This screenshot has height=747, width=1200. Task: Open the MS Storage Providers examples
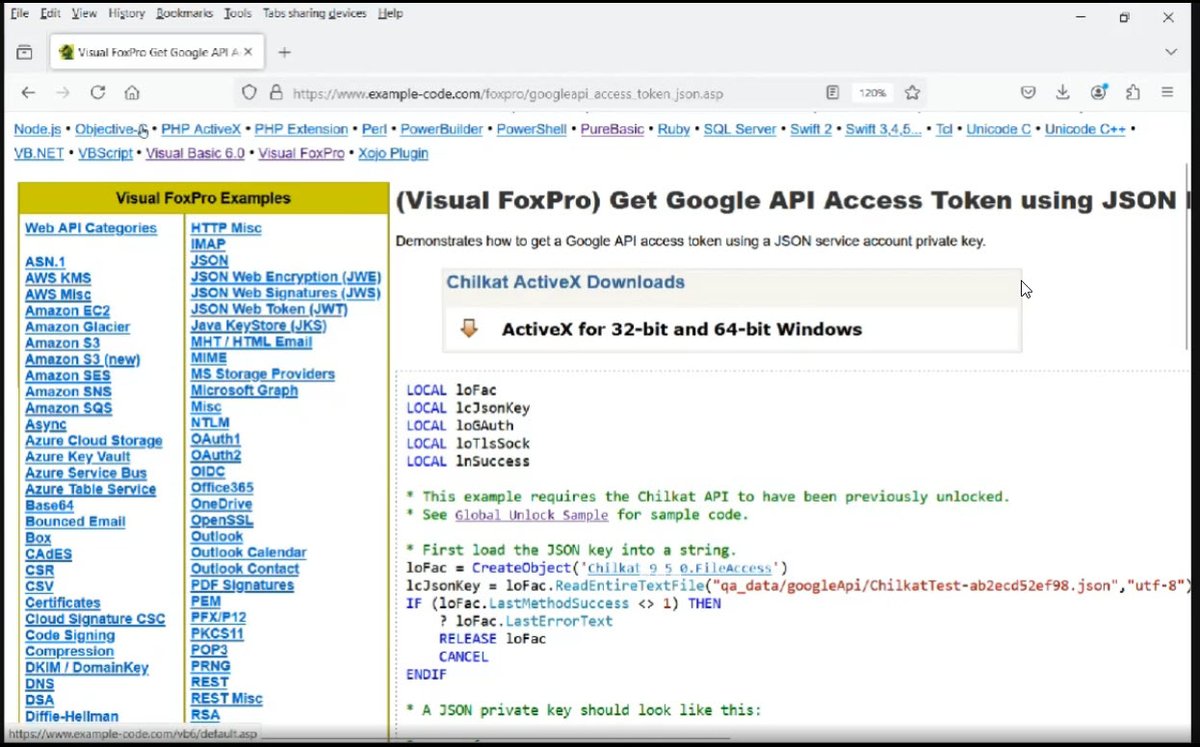point(263,374)
